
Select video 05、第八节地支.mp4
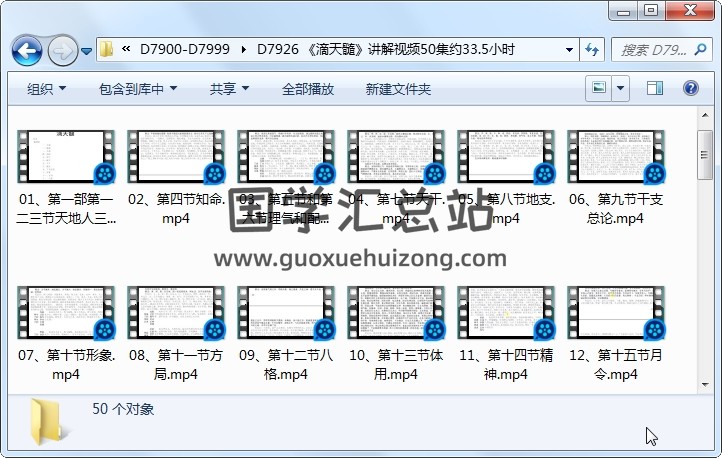point(506,178)
